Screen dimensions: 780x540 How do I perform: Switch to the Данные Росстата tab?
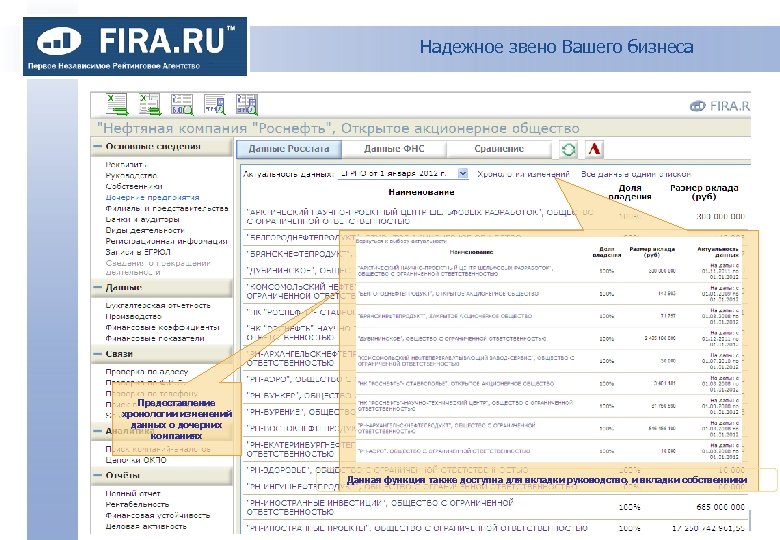click(289, 149)
